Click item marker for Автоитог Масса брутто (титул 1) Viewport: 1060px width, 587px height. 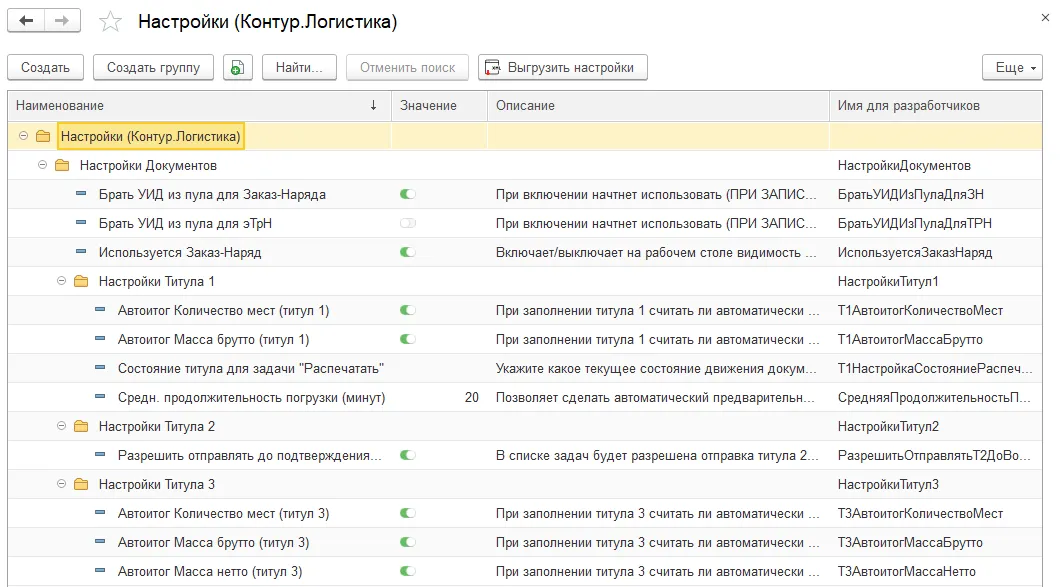coord(100,339)
